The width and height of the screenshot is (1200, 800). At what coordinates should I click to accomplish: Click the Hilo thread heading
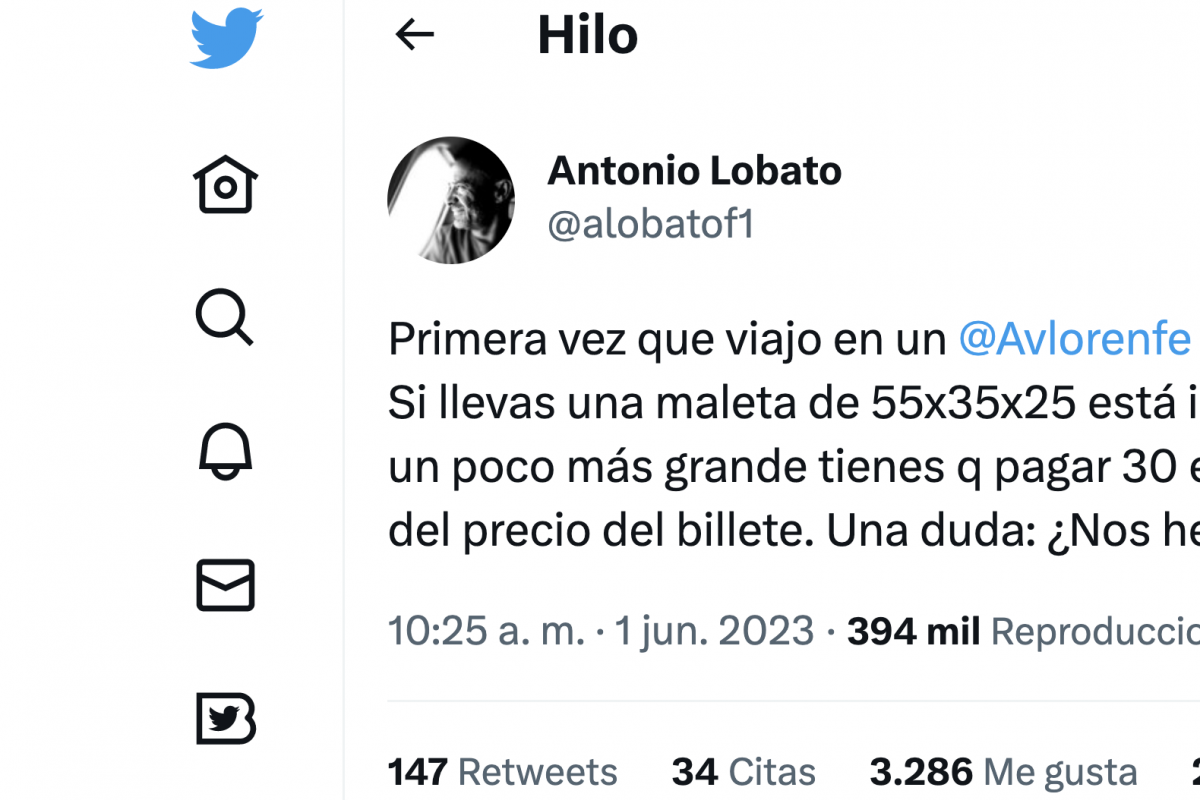pyautogui.click(x=588, y=36)
